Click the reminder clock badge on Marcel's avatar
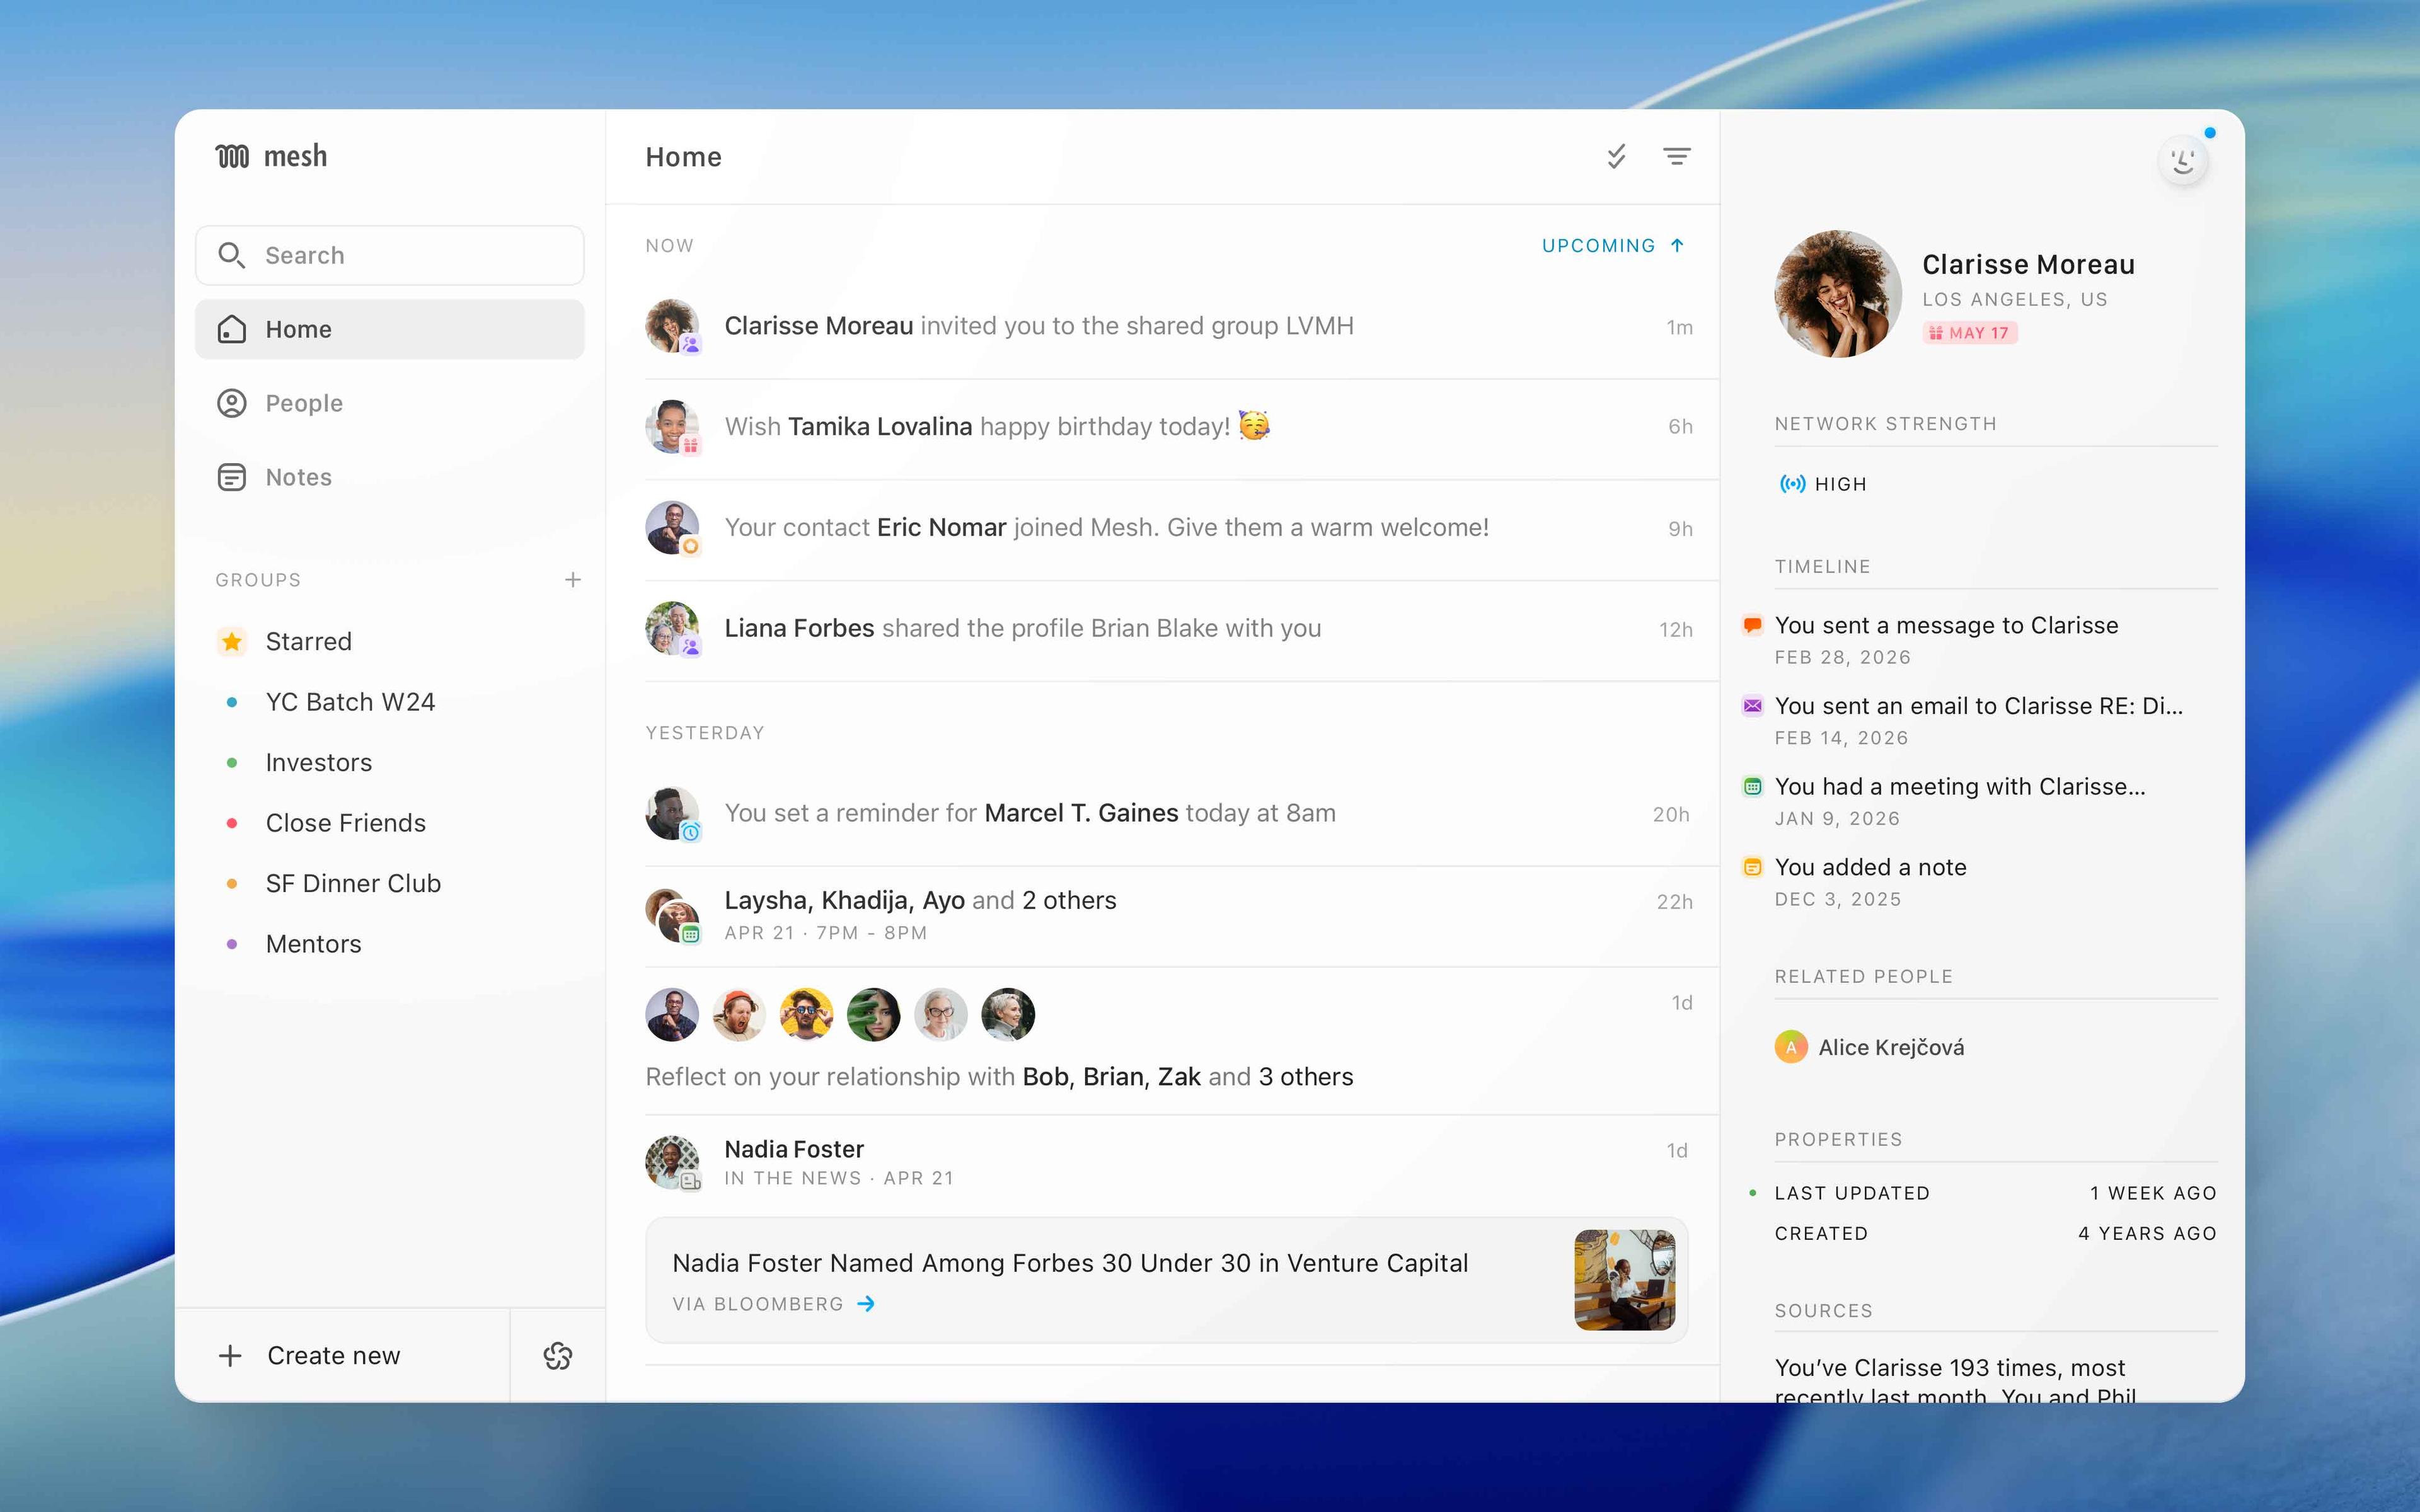Image resolution: width=2420 pixels, height=1512 pixels. pyautogui.click(x=690, y=831)
